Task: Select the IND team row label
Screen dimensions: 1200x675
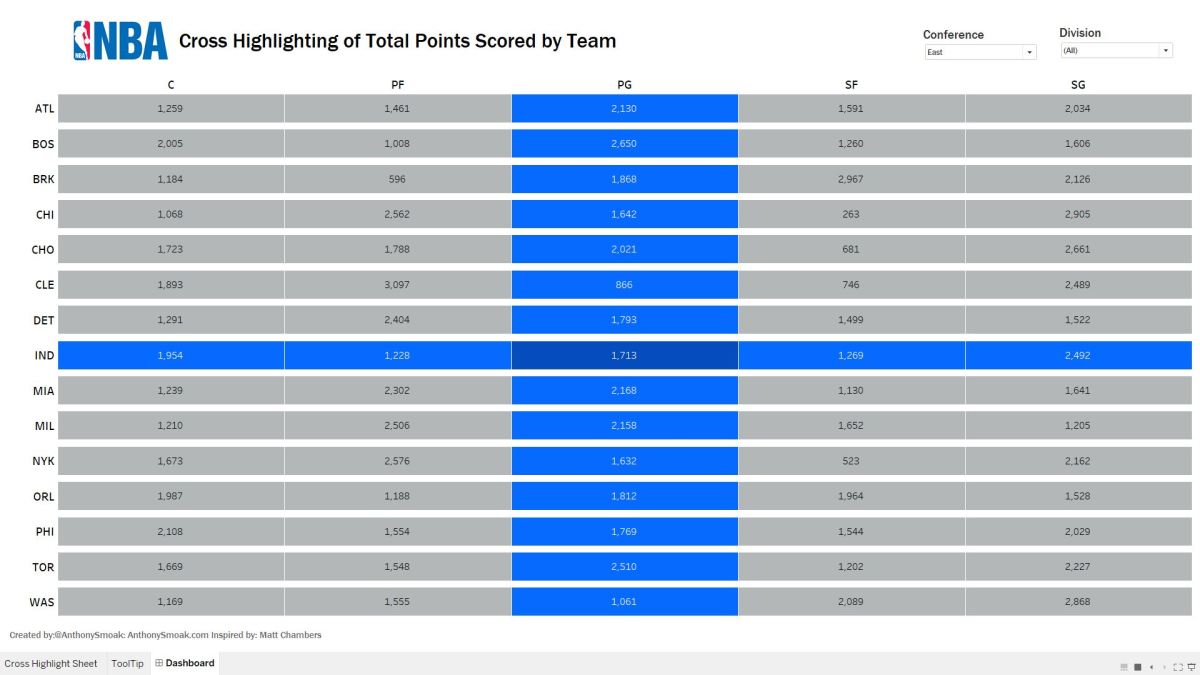Action: (43, 356)
